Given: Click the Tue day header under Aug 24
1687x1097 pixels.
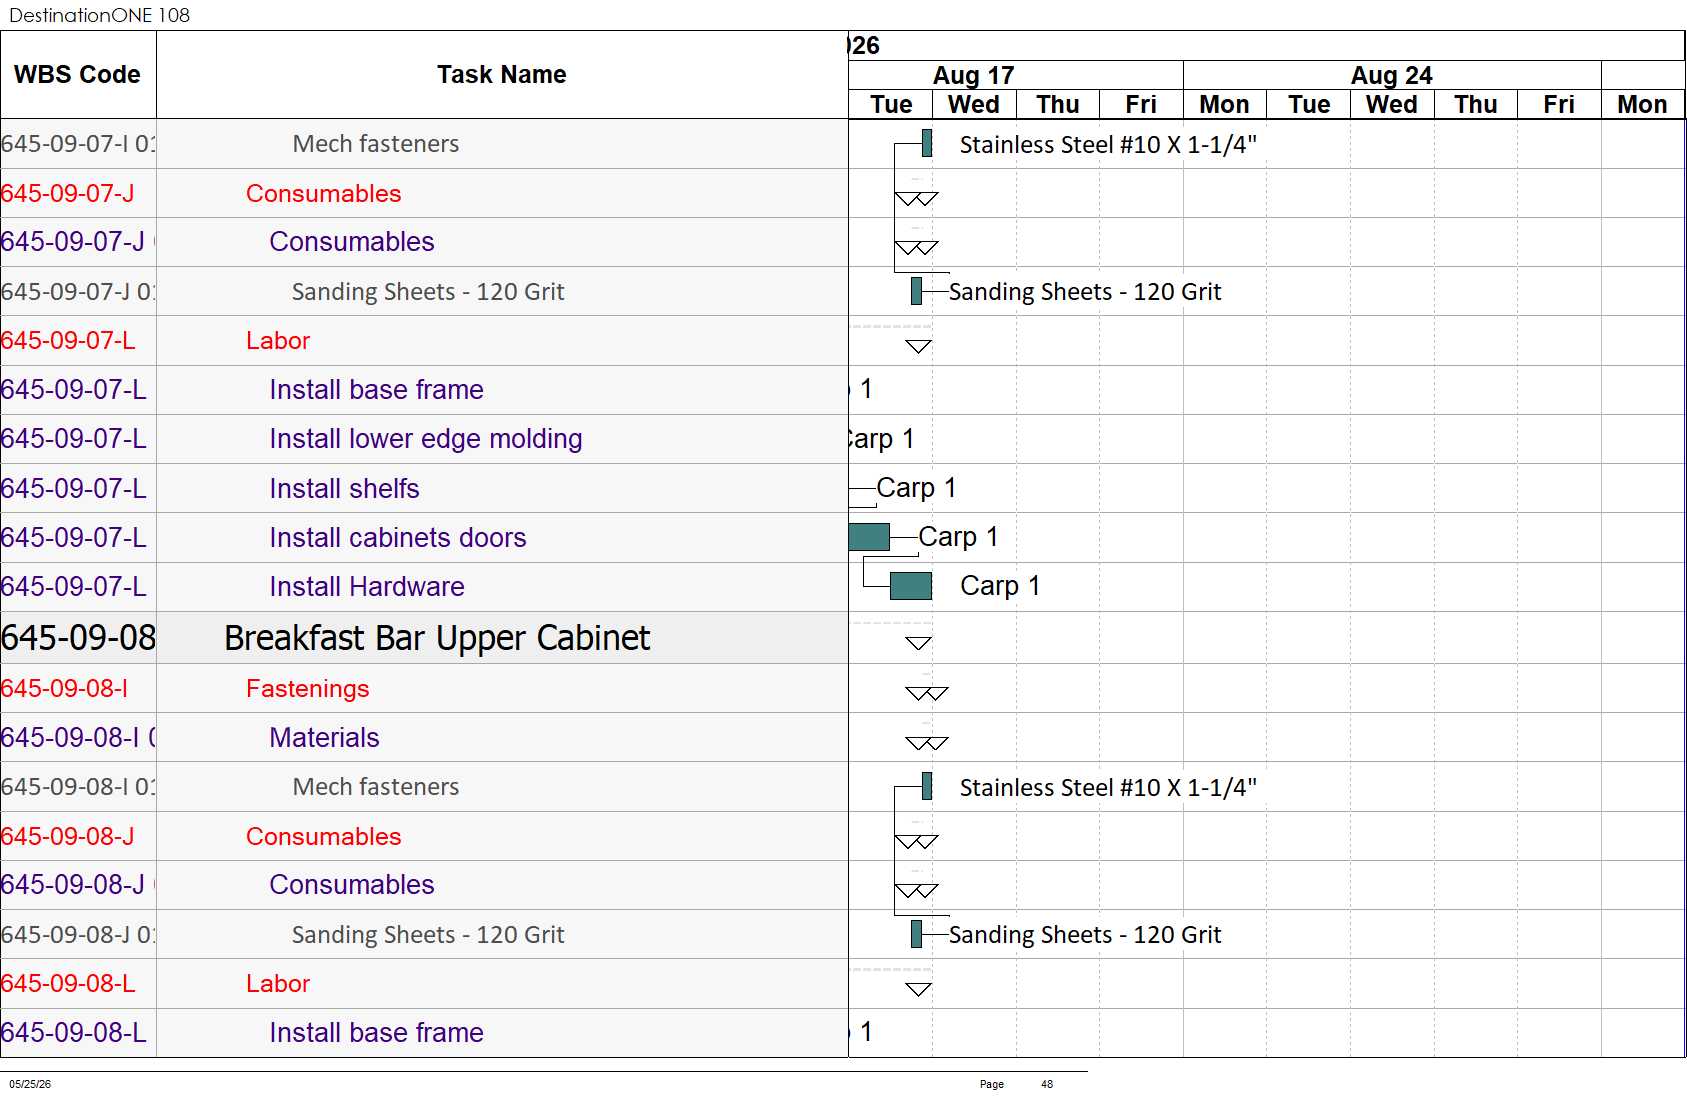Looking at the screenshot, I should click(1308, 104).
